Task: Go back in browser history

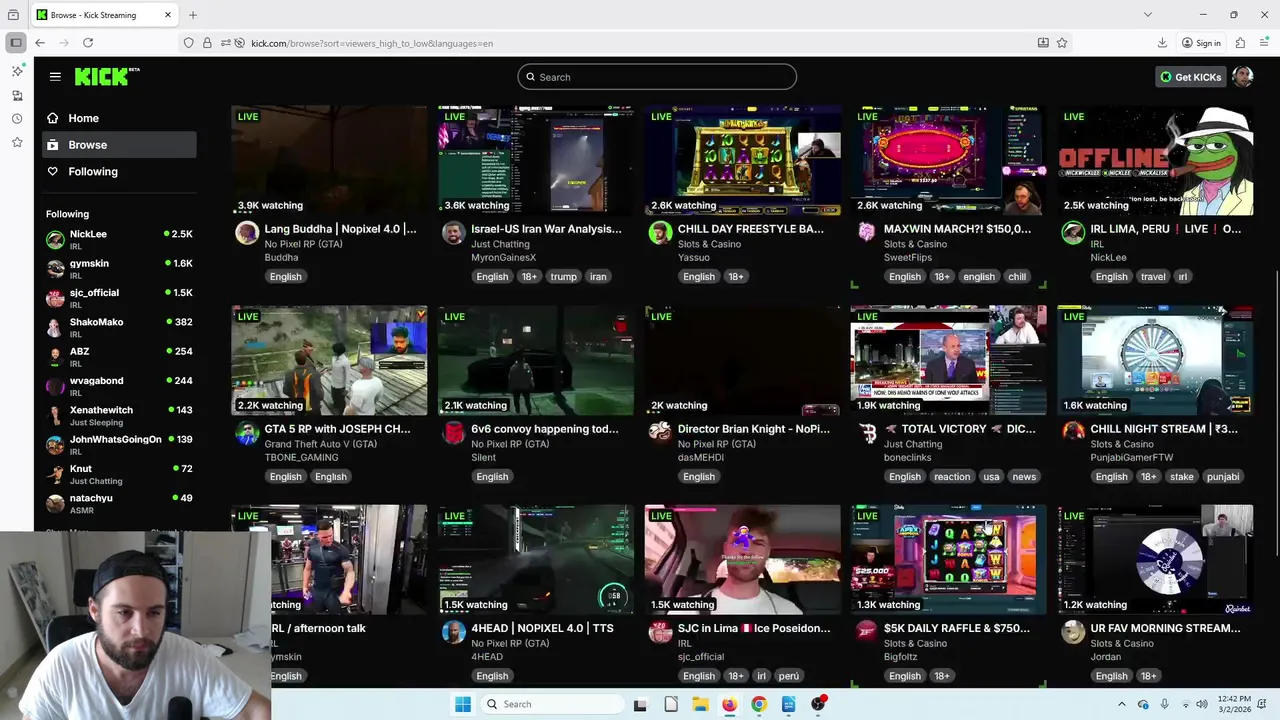Action: pos(40,43)
